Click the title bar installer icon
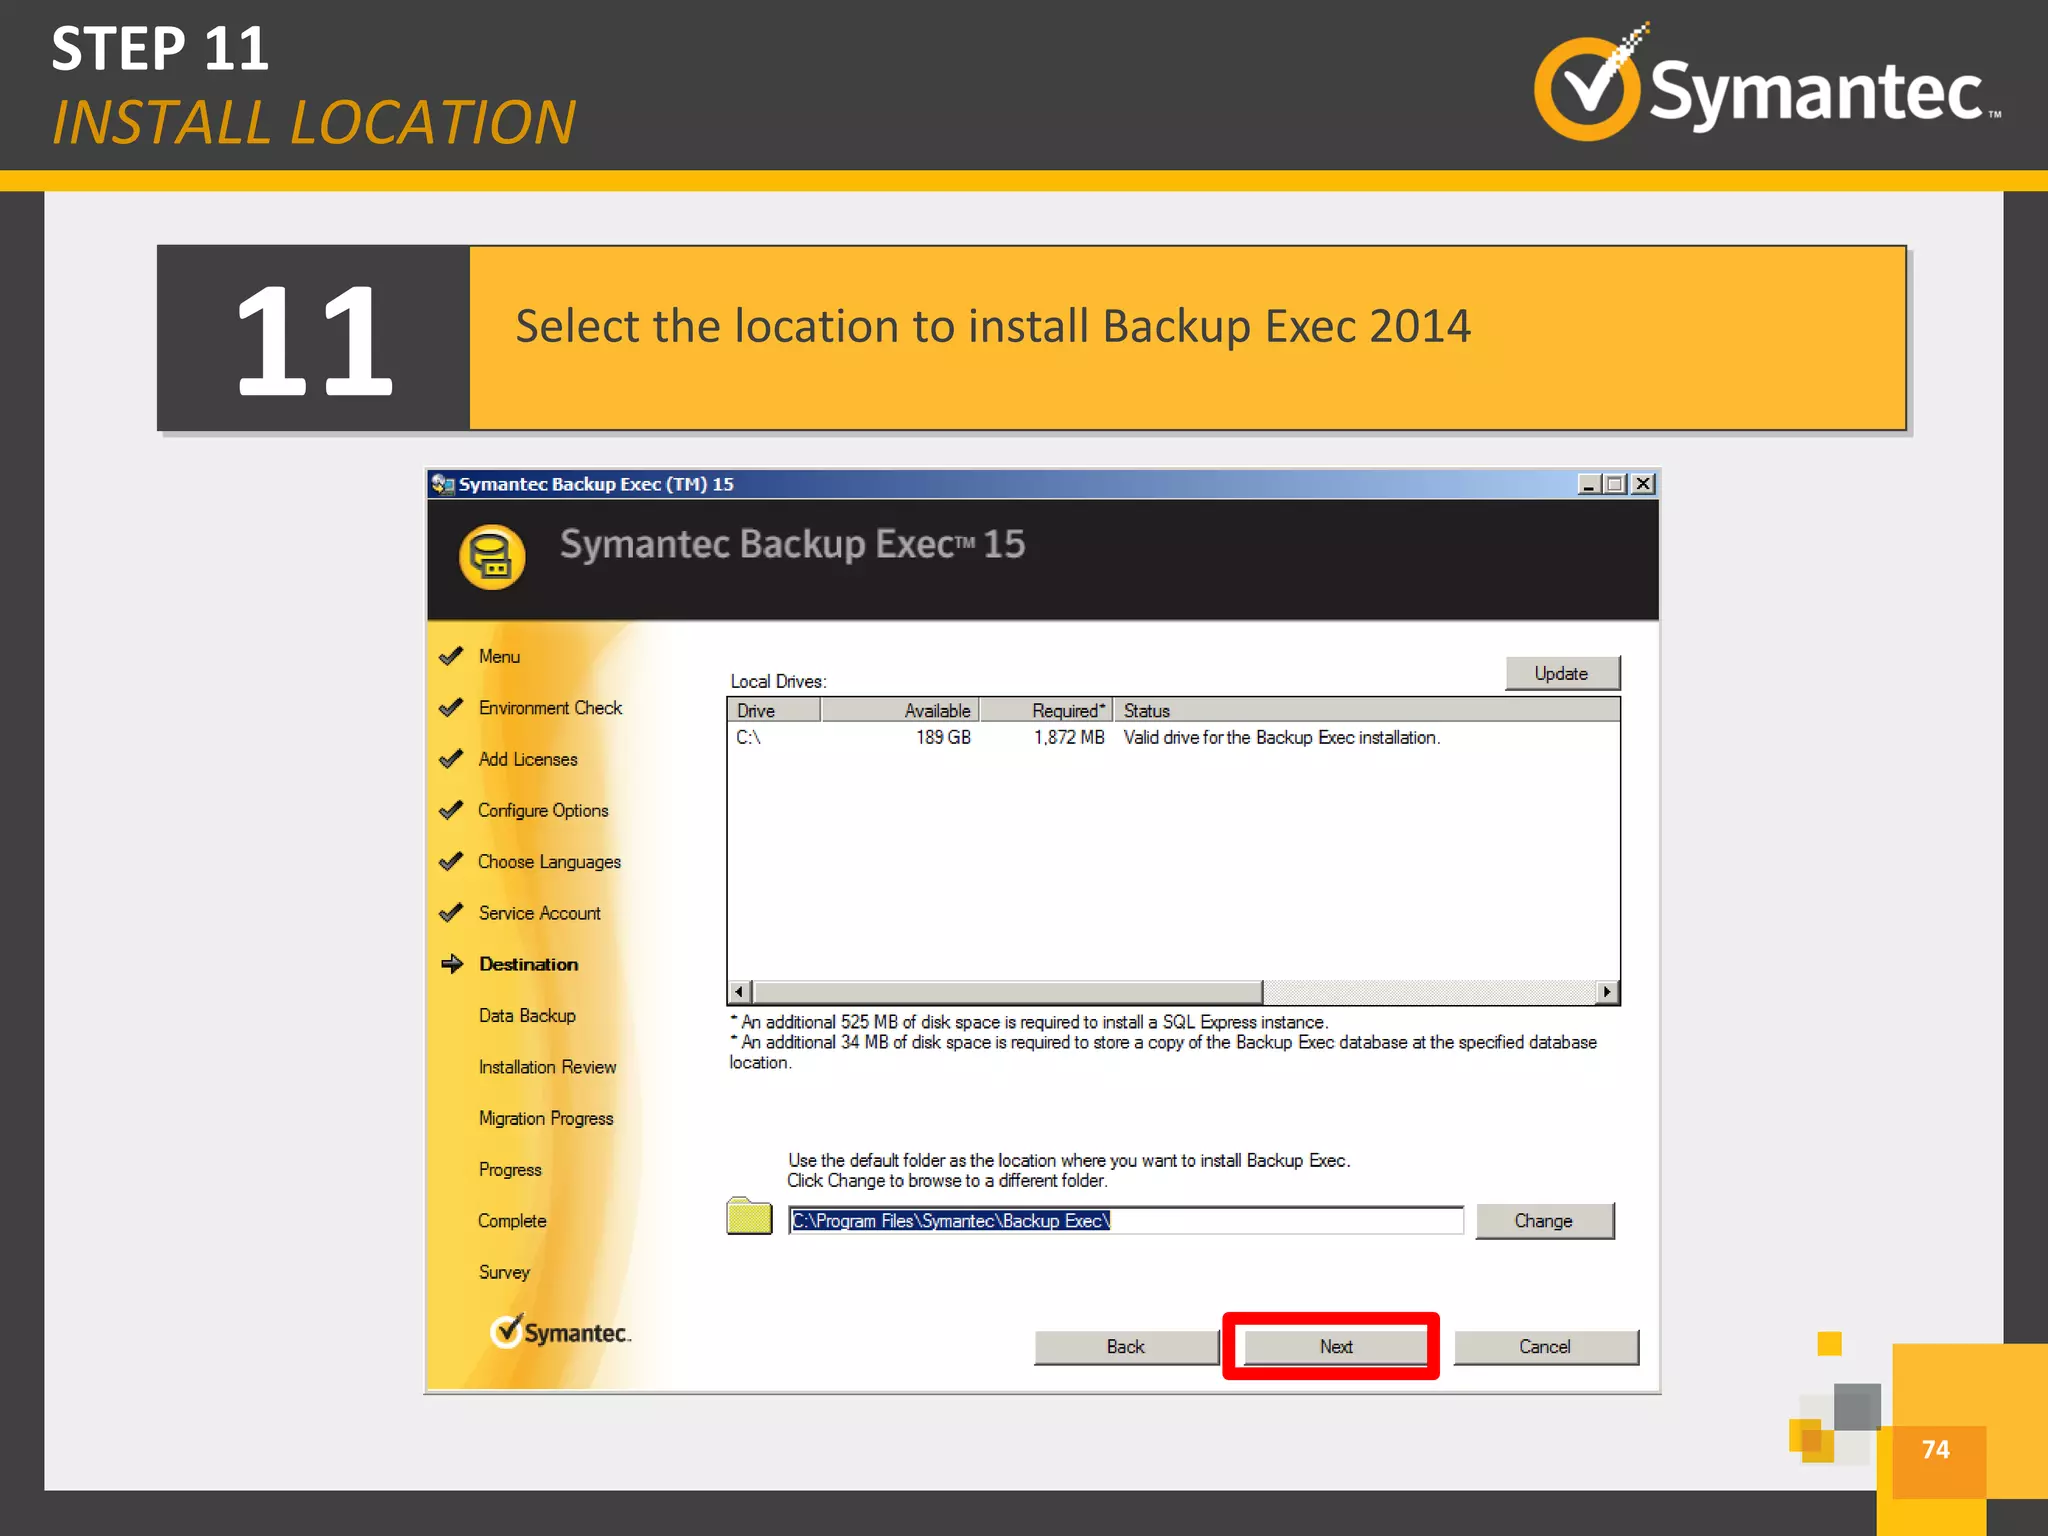 click(443, 484)
